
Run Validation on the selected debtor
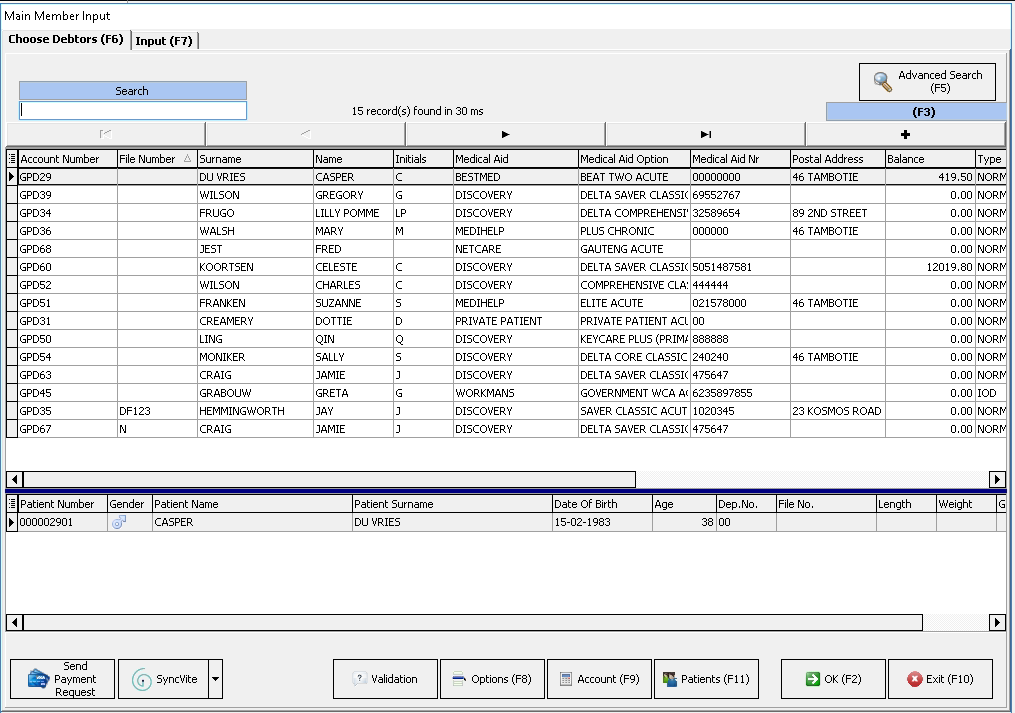click(x=385, y=679)
